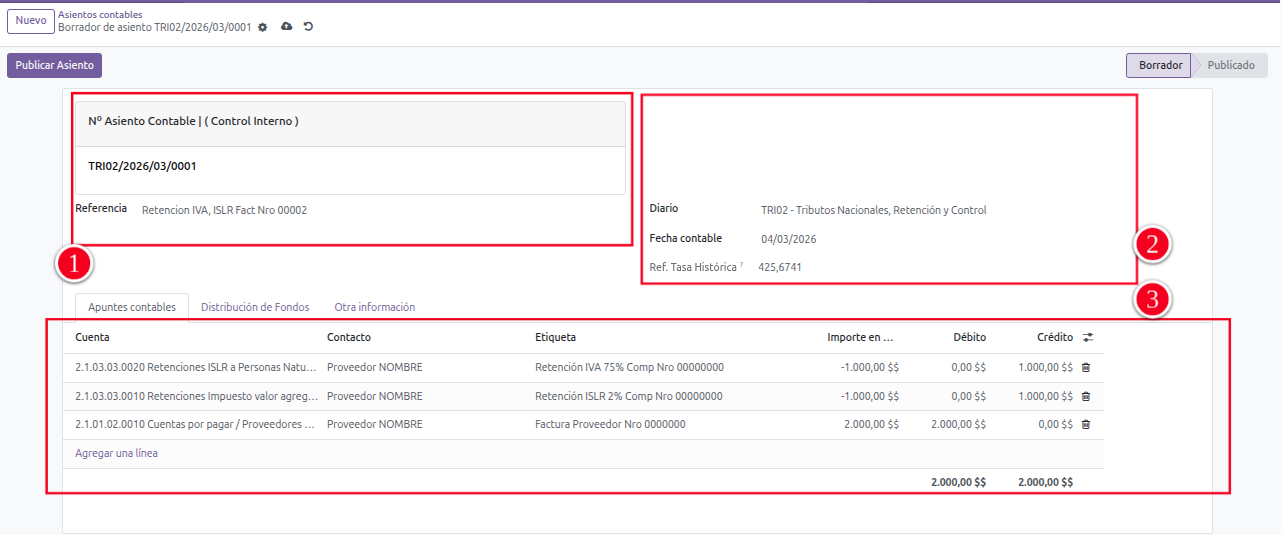Delete the Retención IVA 75% line

coord(1086,368)
